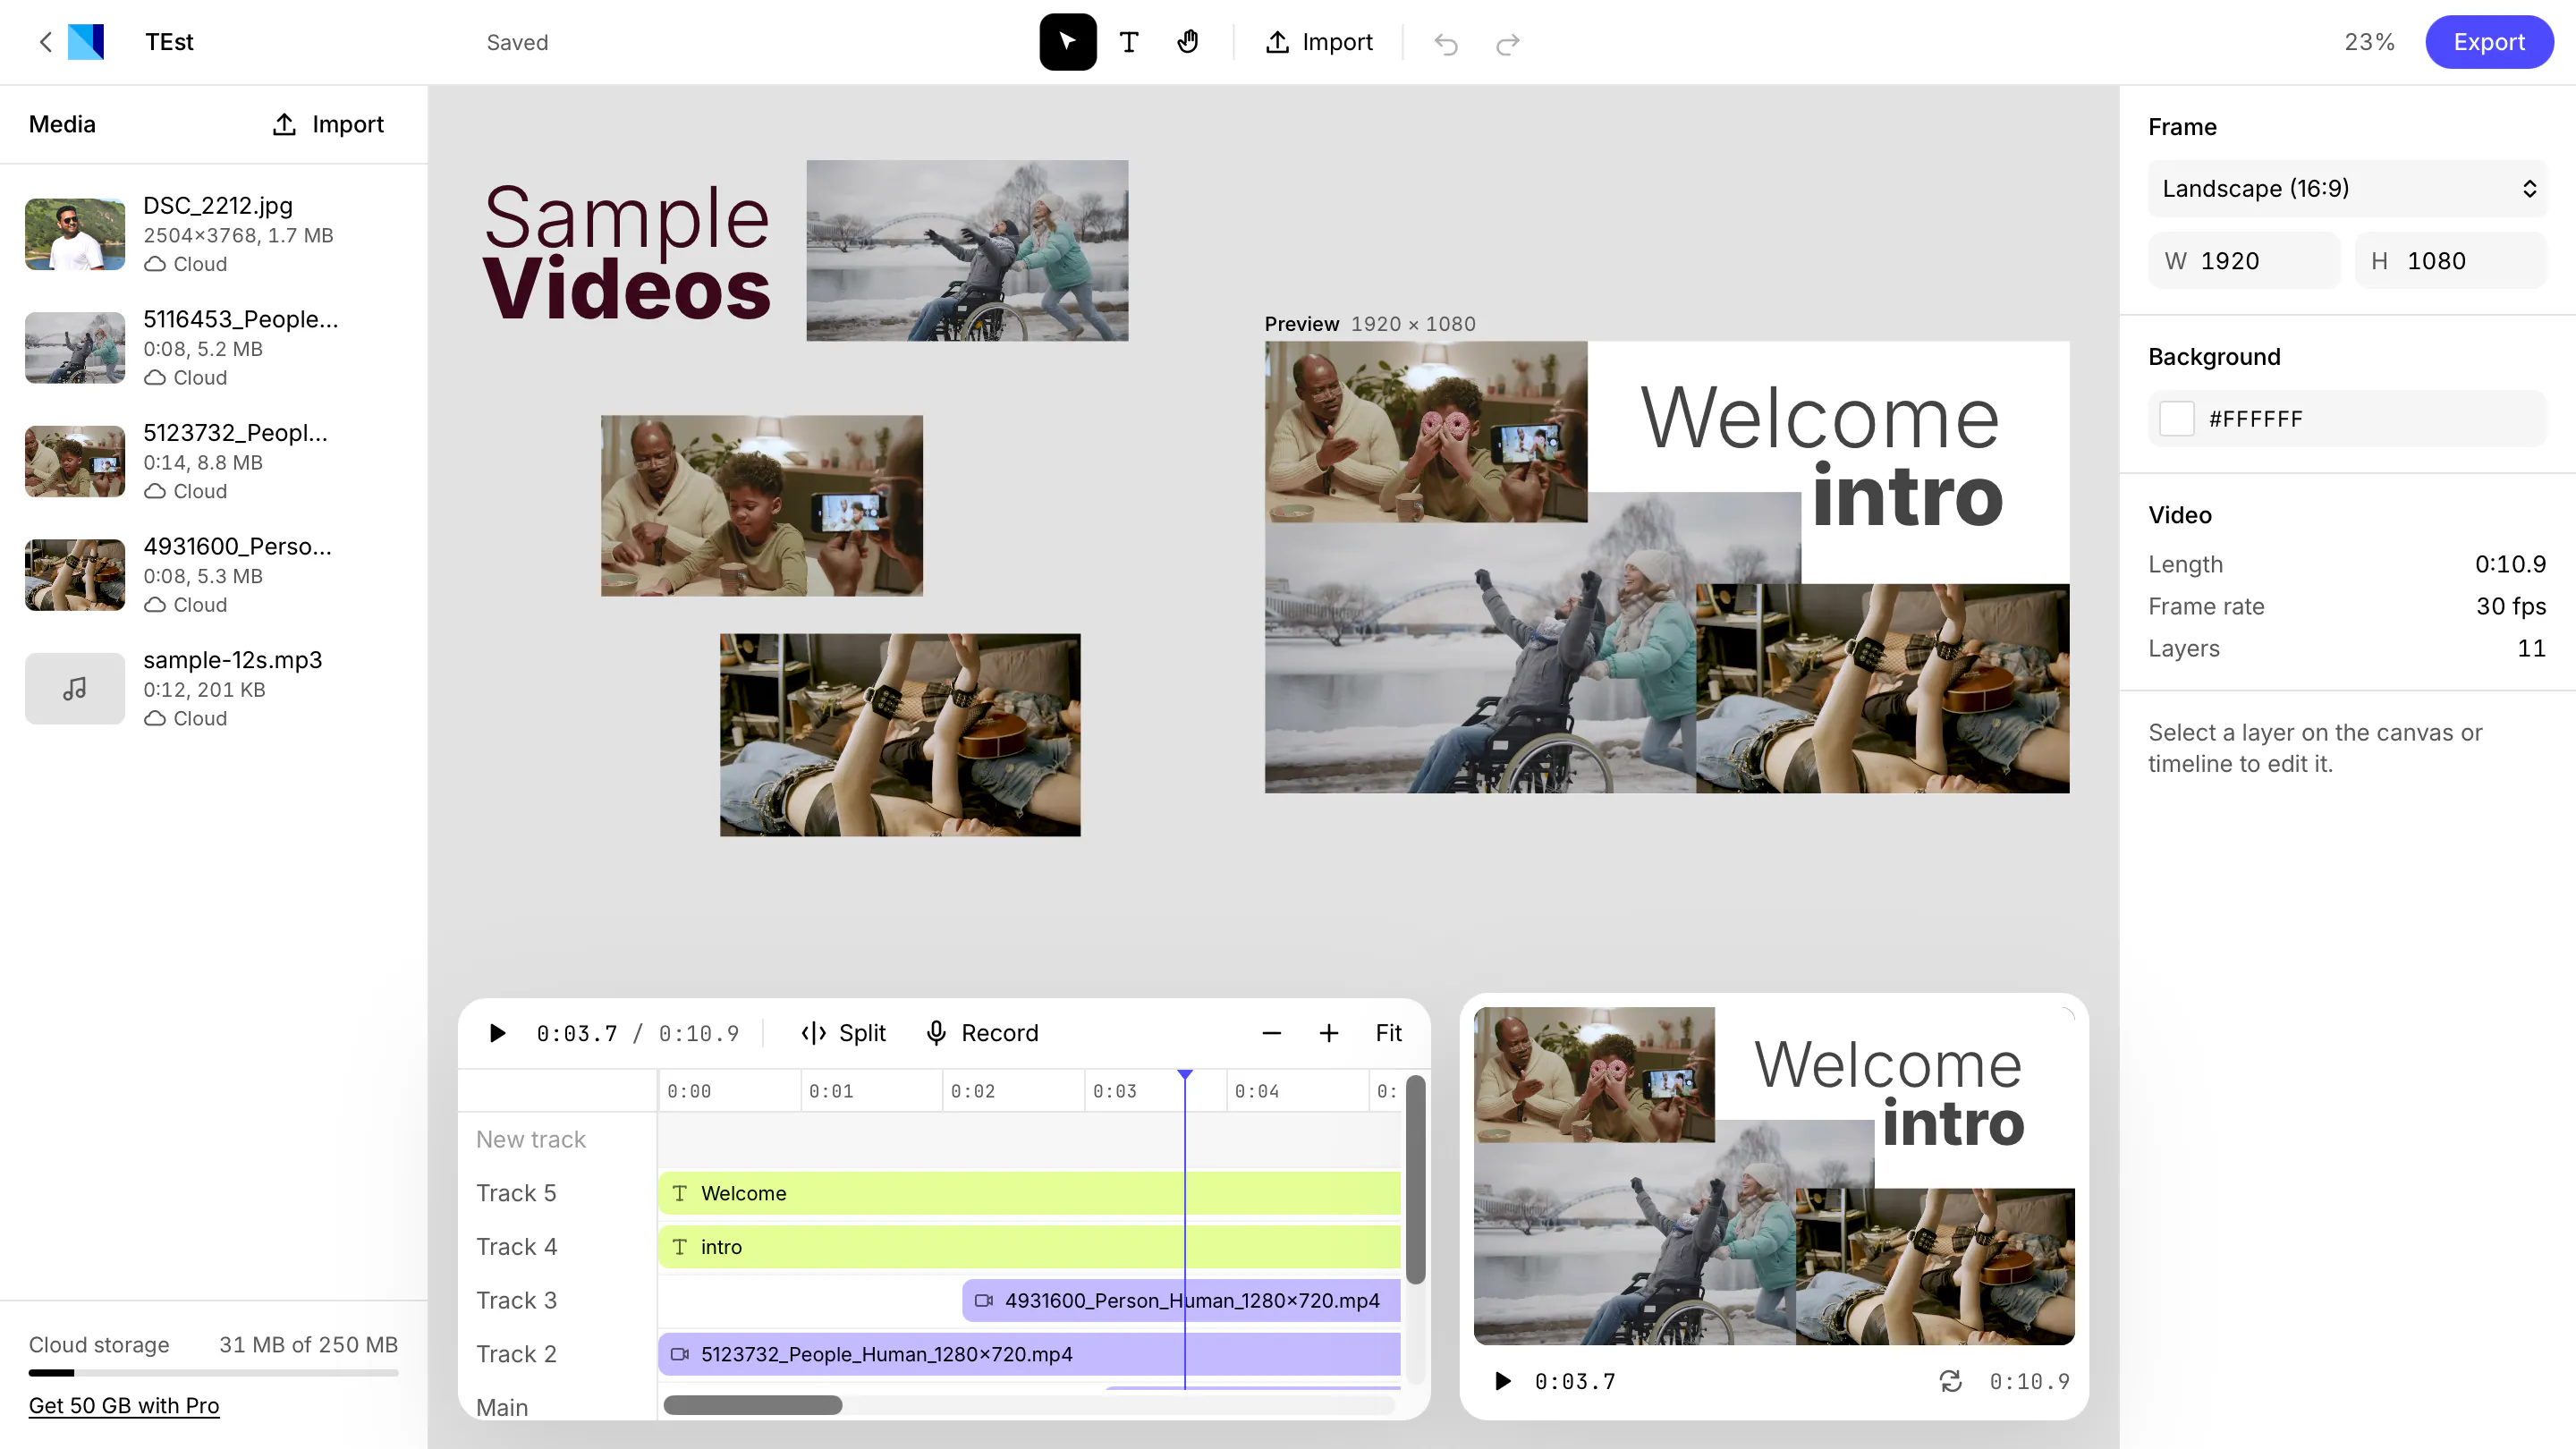Viewport: 2576px width, 1449px height.
Task: Select the sample-12s.mp3 audio icon
Action: (x=75, y=689)
